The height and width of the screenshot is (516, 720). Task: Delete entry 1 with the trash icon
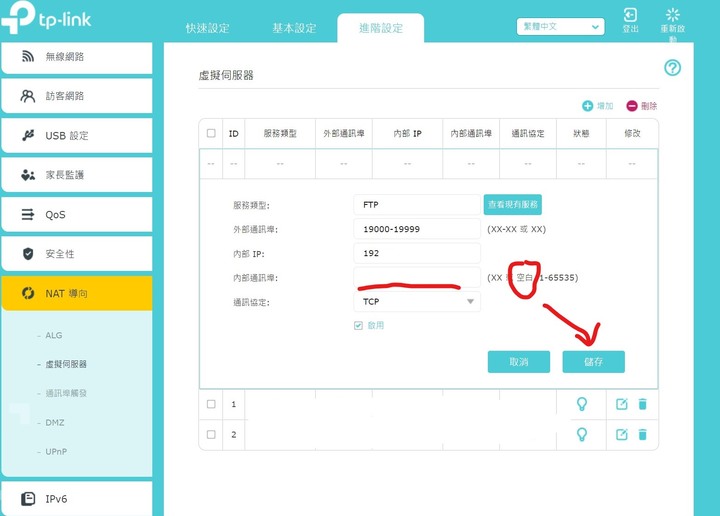point(642,404)
